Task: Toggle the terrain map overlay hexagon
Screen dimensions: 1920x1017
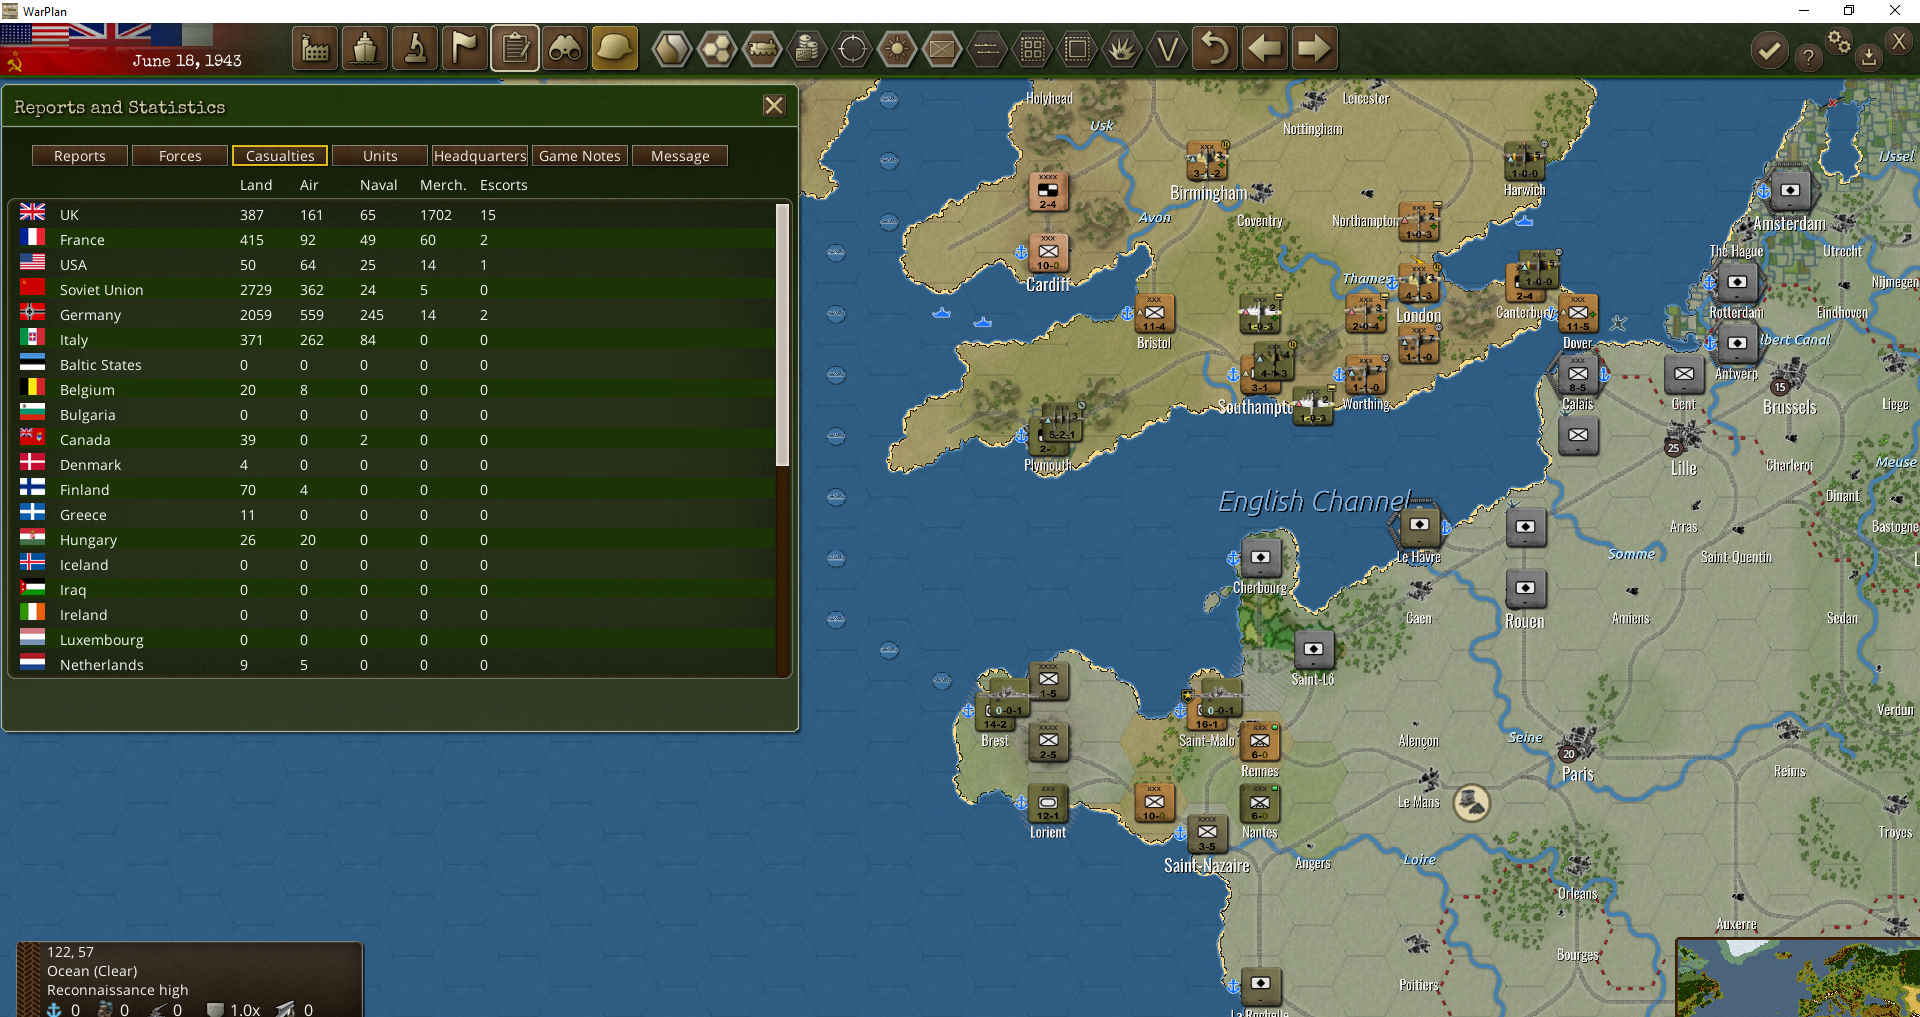Action: tap(672, 48)
